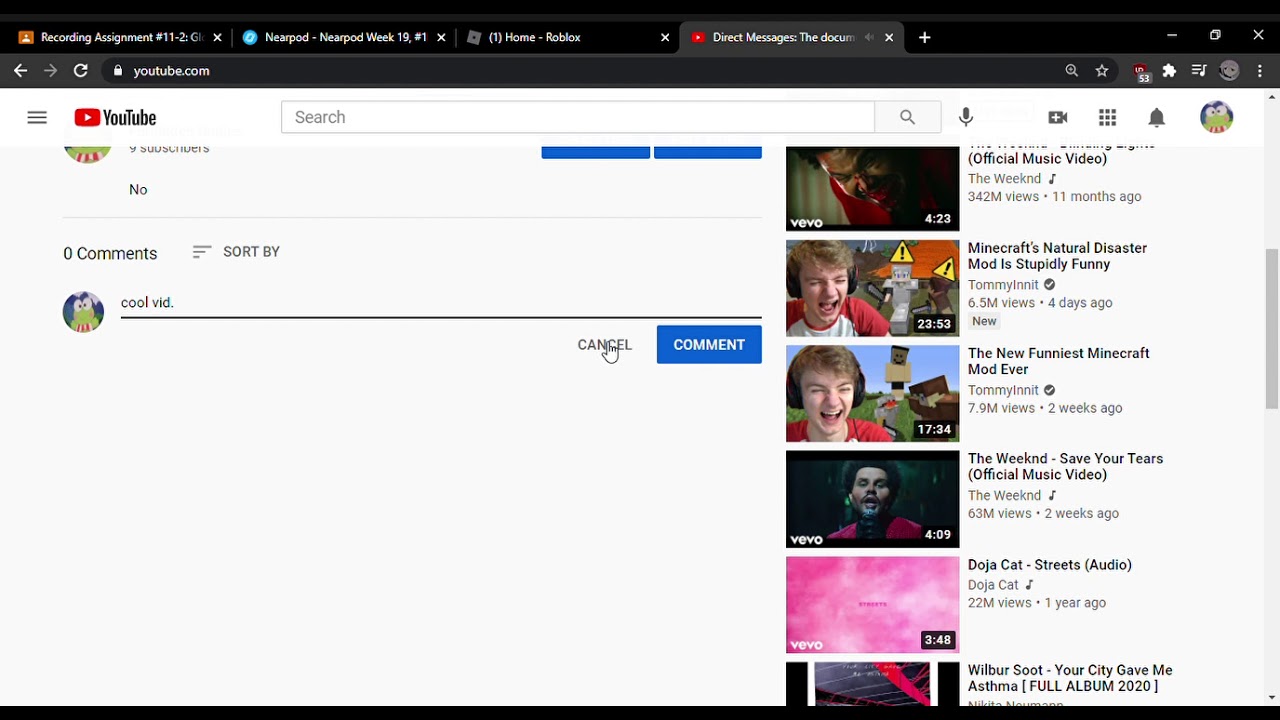This screenshot has width=1280, height=720.
Task: Focus the YouTube Search box
Action: [578, 117]
